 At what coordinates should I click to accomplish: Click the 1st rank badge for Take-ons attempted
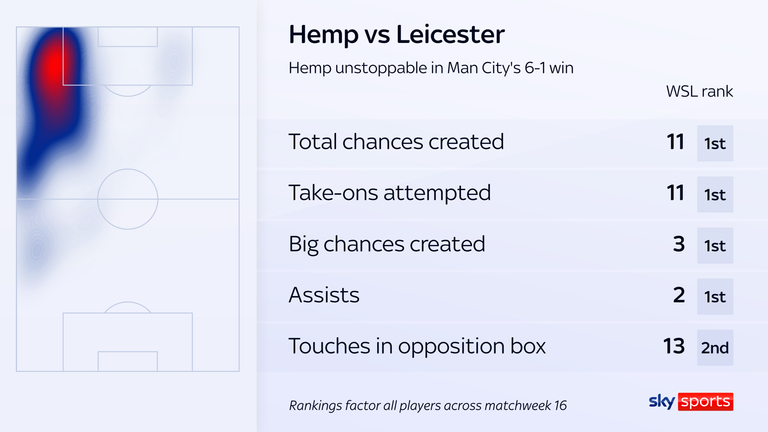(714, 194)
